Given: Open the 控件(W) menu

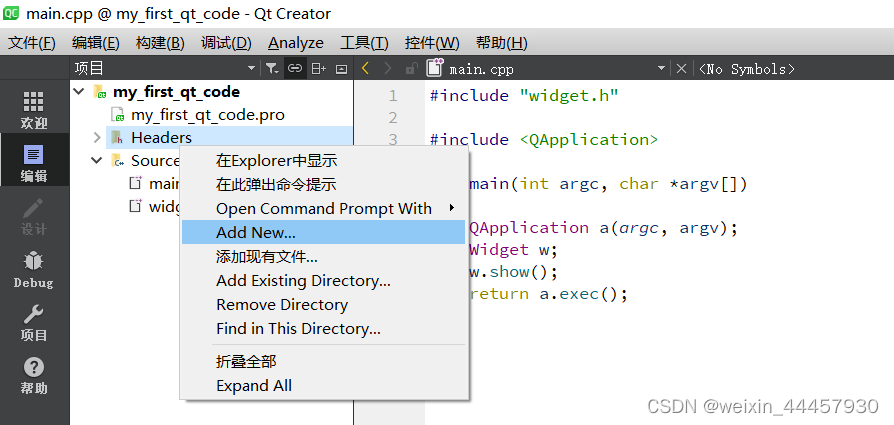Looking at the screenshot, I should [x=432, y=43].
